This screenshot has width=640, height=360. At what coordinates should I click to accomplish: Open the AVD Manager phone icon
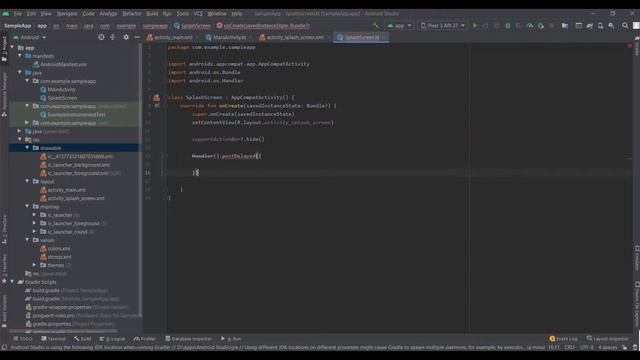pyautogui.click(x=600, y=26)
